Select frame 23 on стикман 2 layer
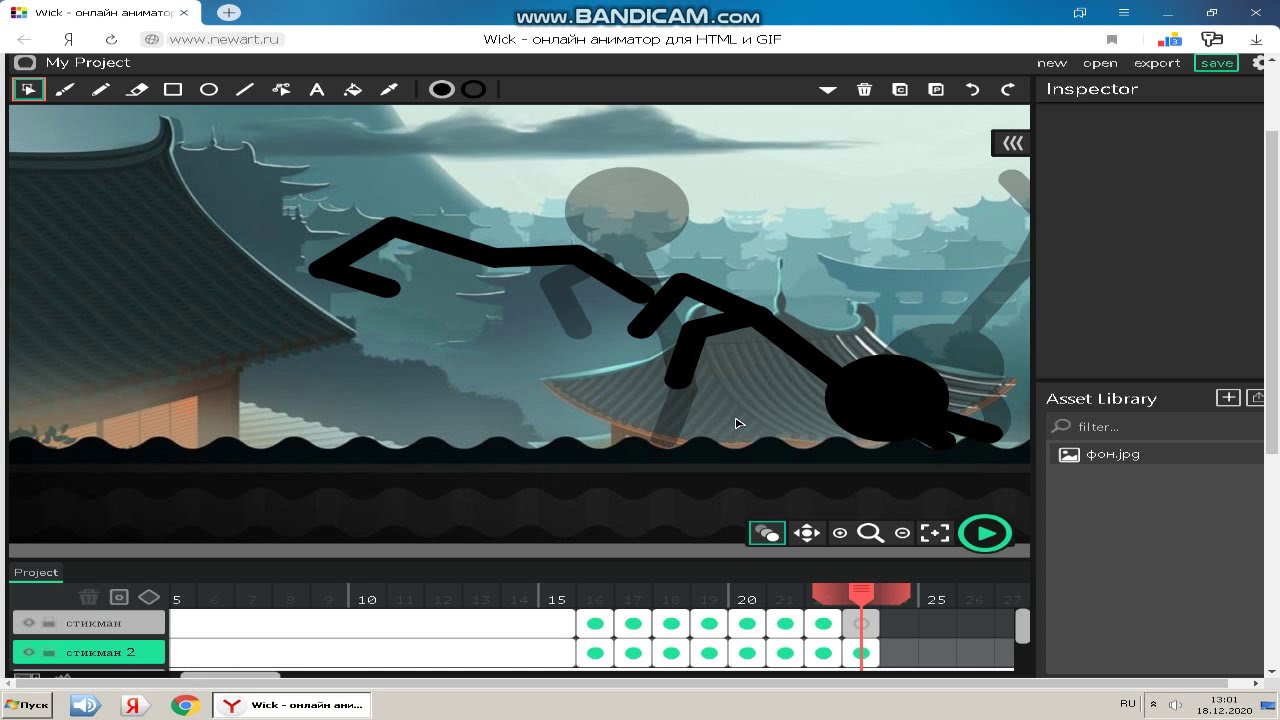1280x720 pixels. coord(861,653)
